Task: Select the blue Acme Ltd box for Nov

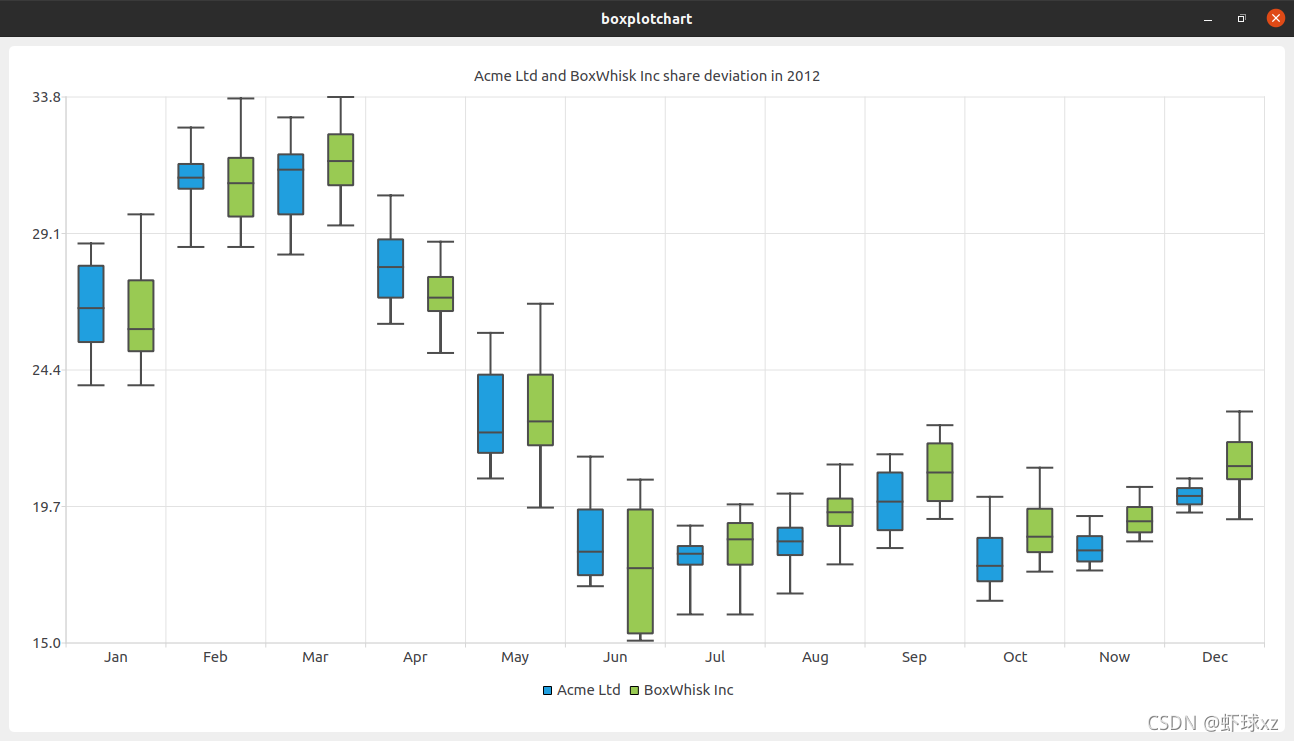Action: 1091,549
